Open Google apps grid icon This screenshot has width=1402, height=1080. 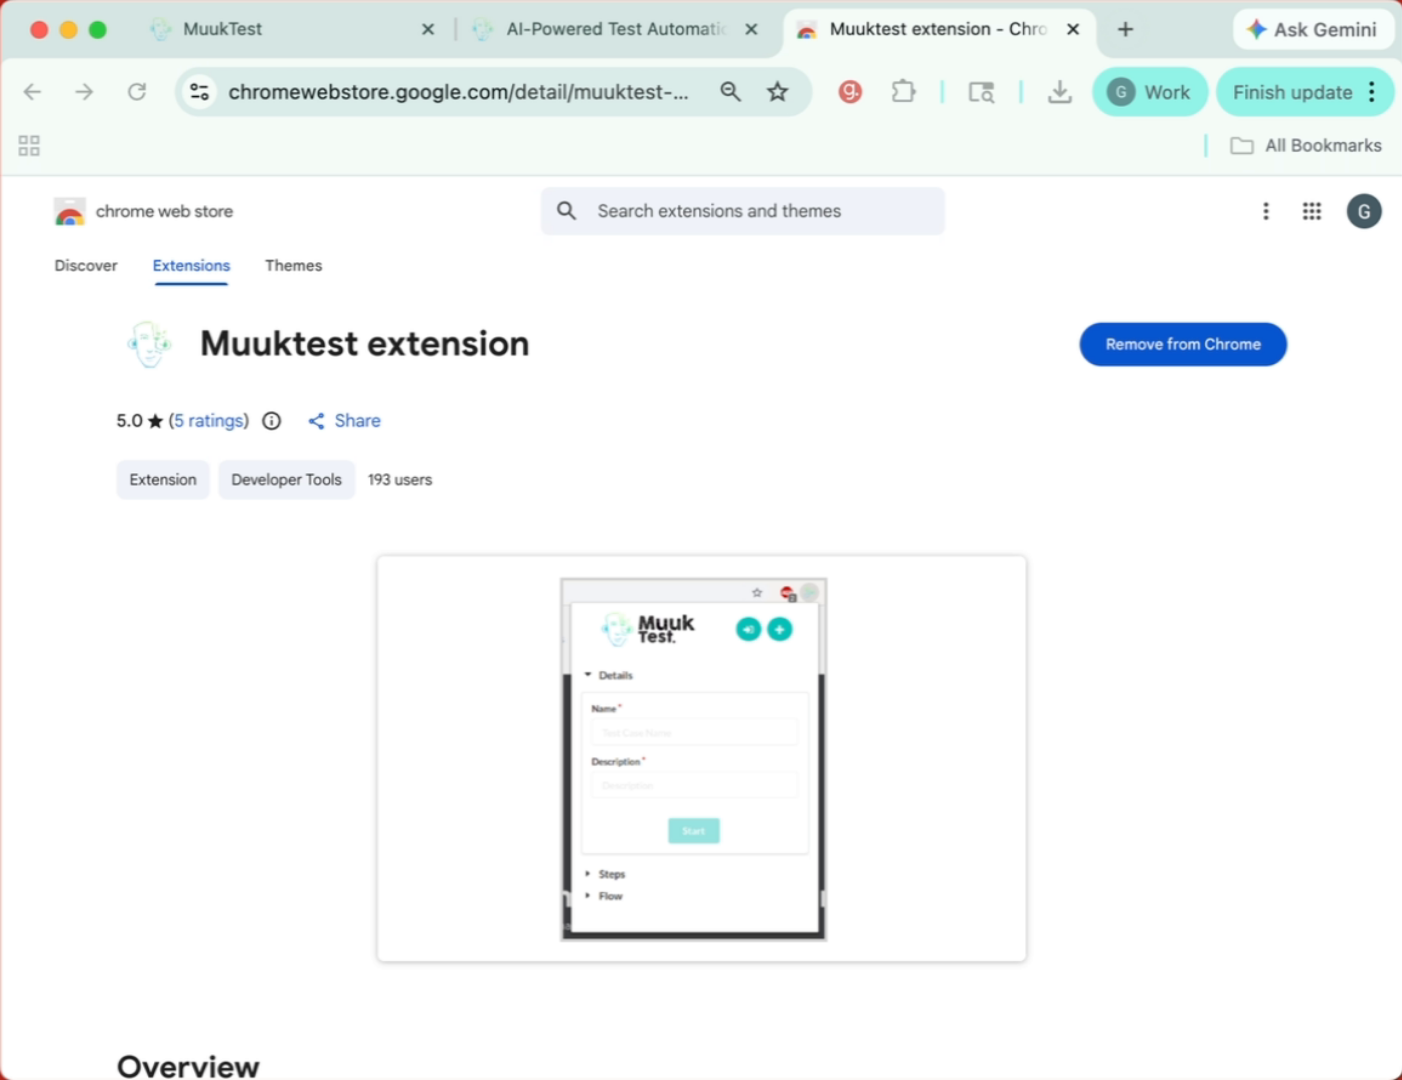pyautogui.click(x=1312, y=211)
